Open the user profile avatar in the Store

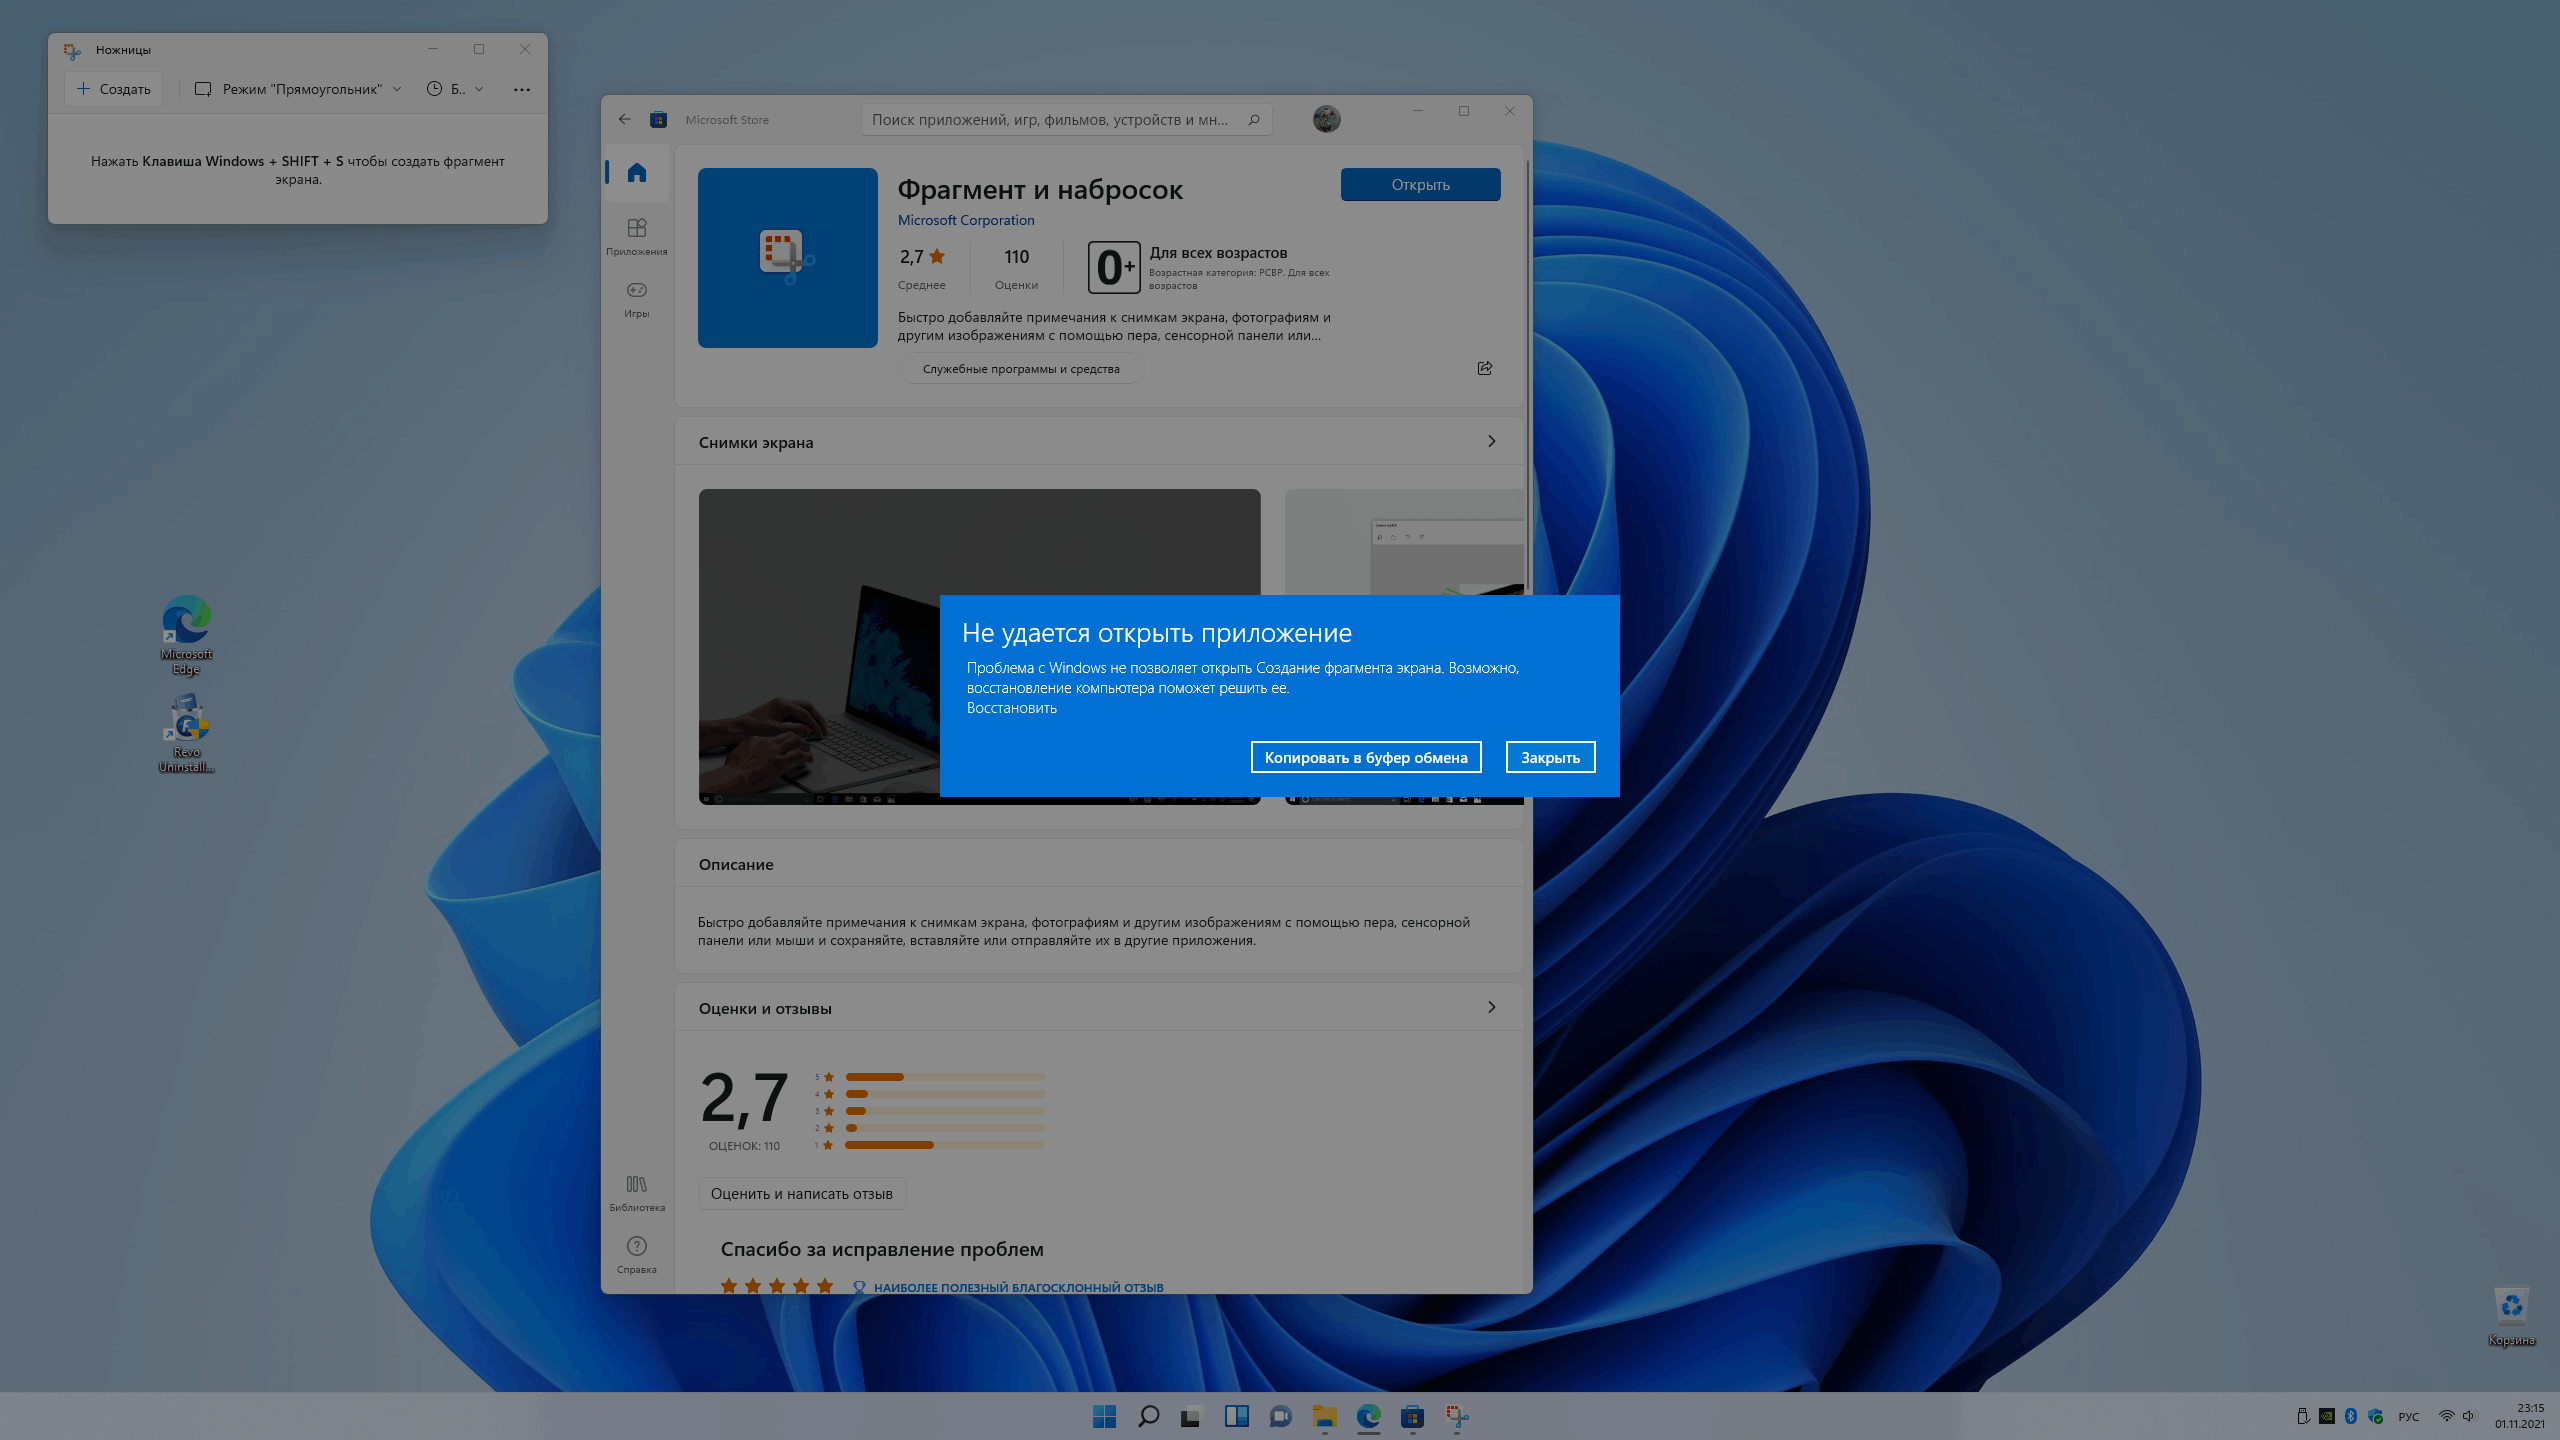[1327, 119]
